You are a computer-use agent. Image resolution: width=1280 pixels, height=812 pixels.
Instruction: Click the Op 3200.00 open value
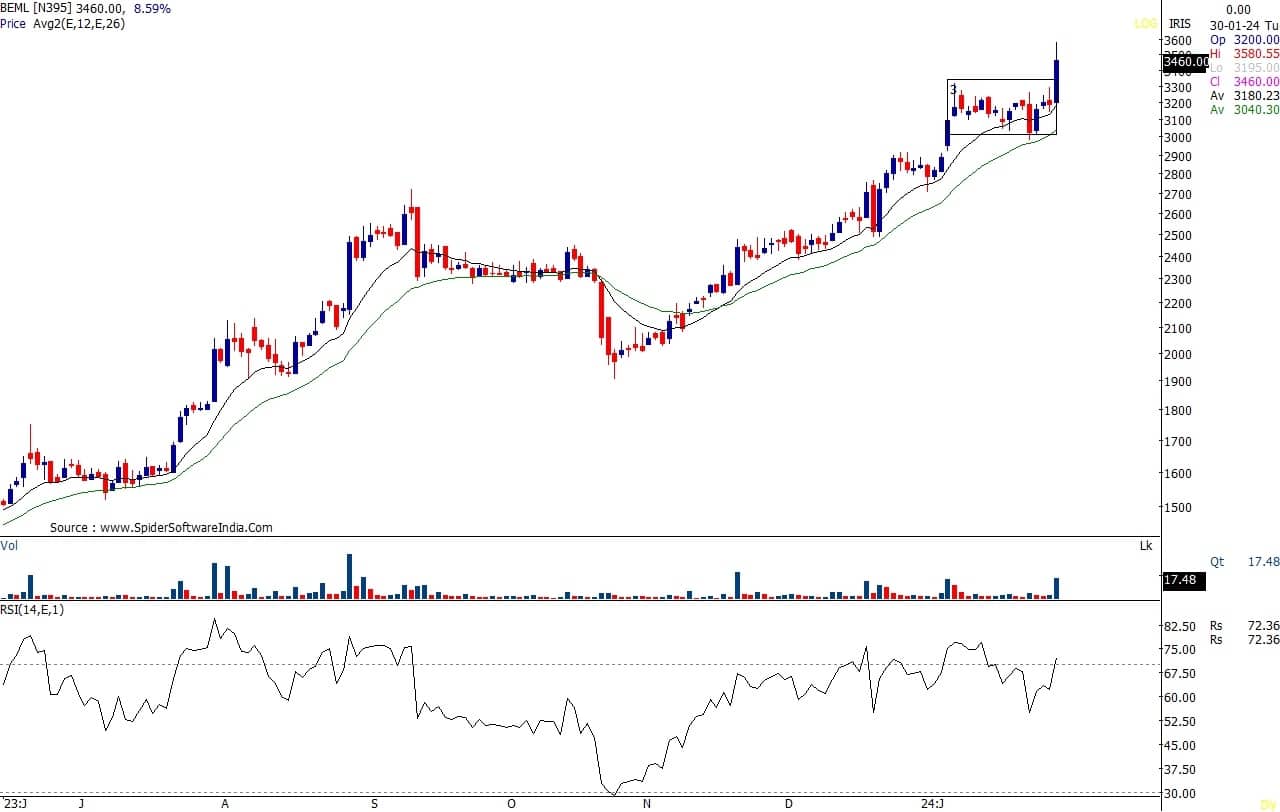point(1244,40)
